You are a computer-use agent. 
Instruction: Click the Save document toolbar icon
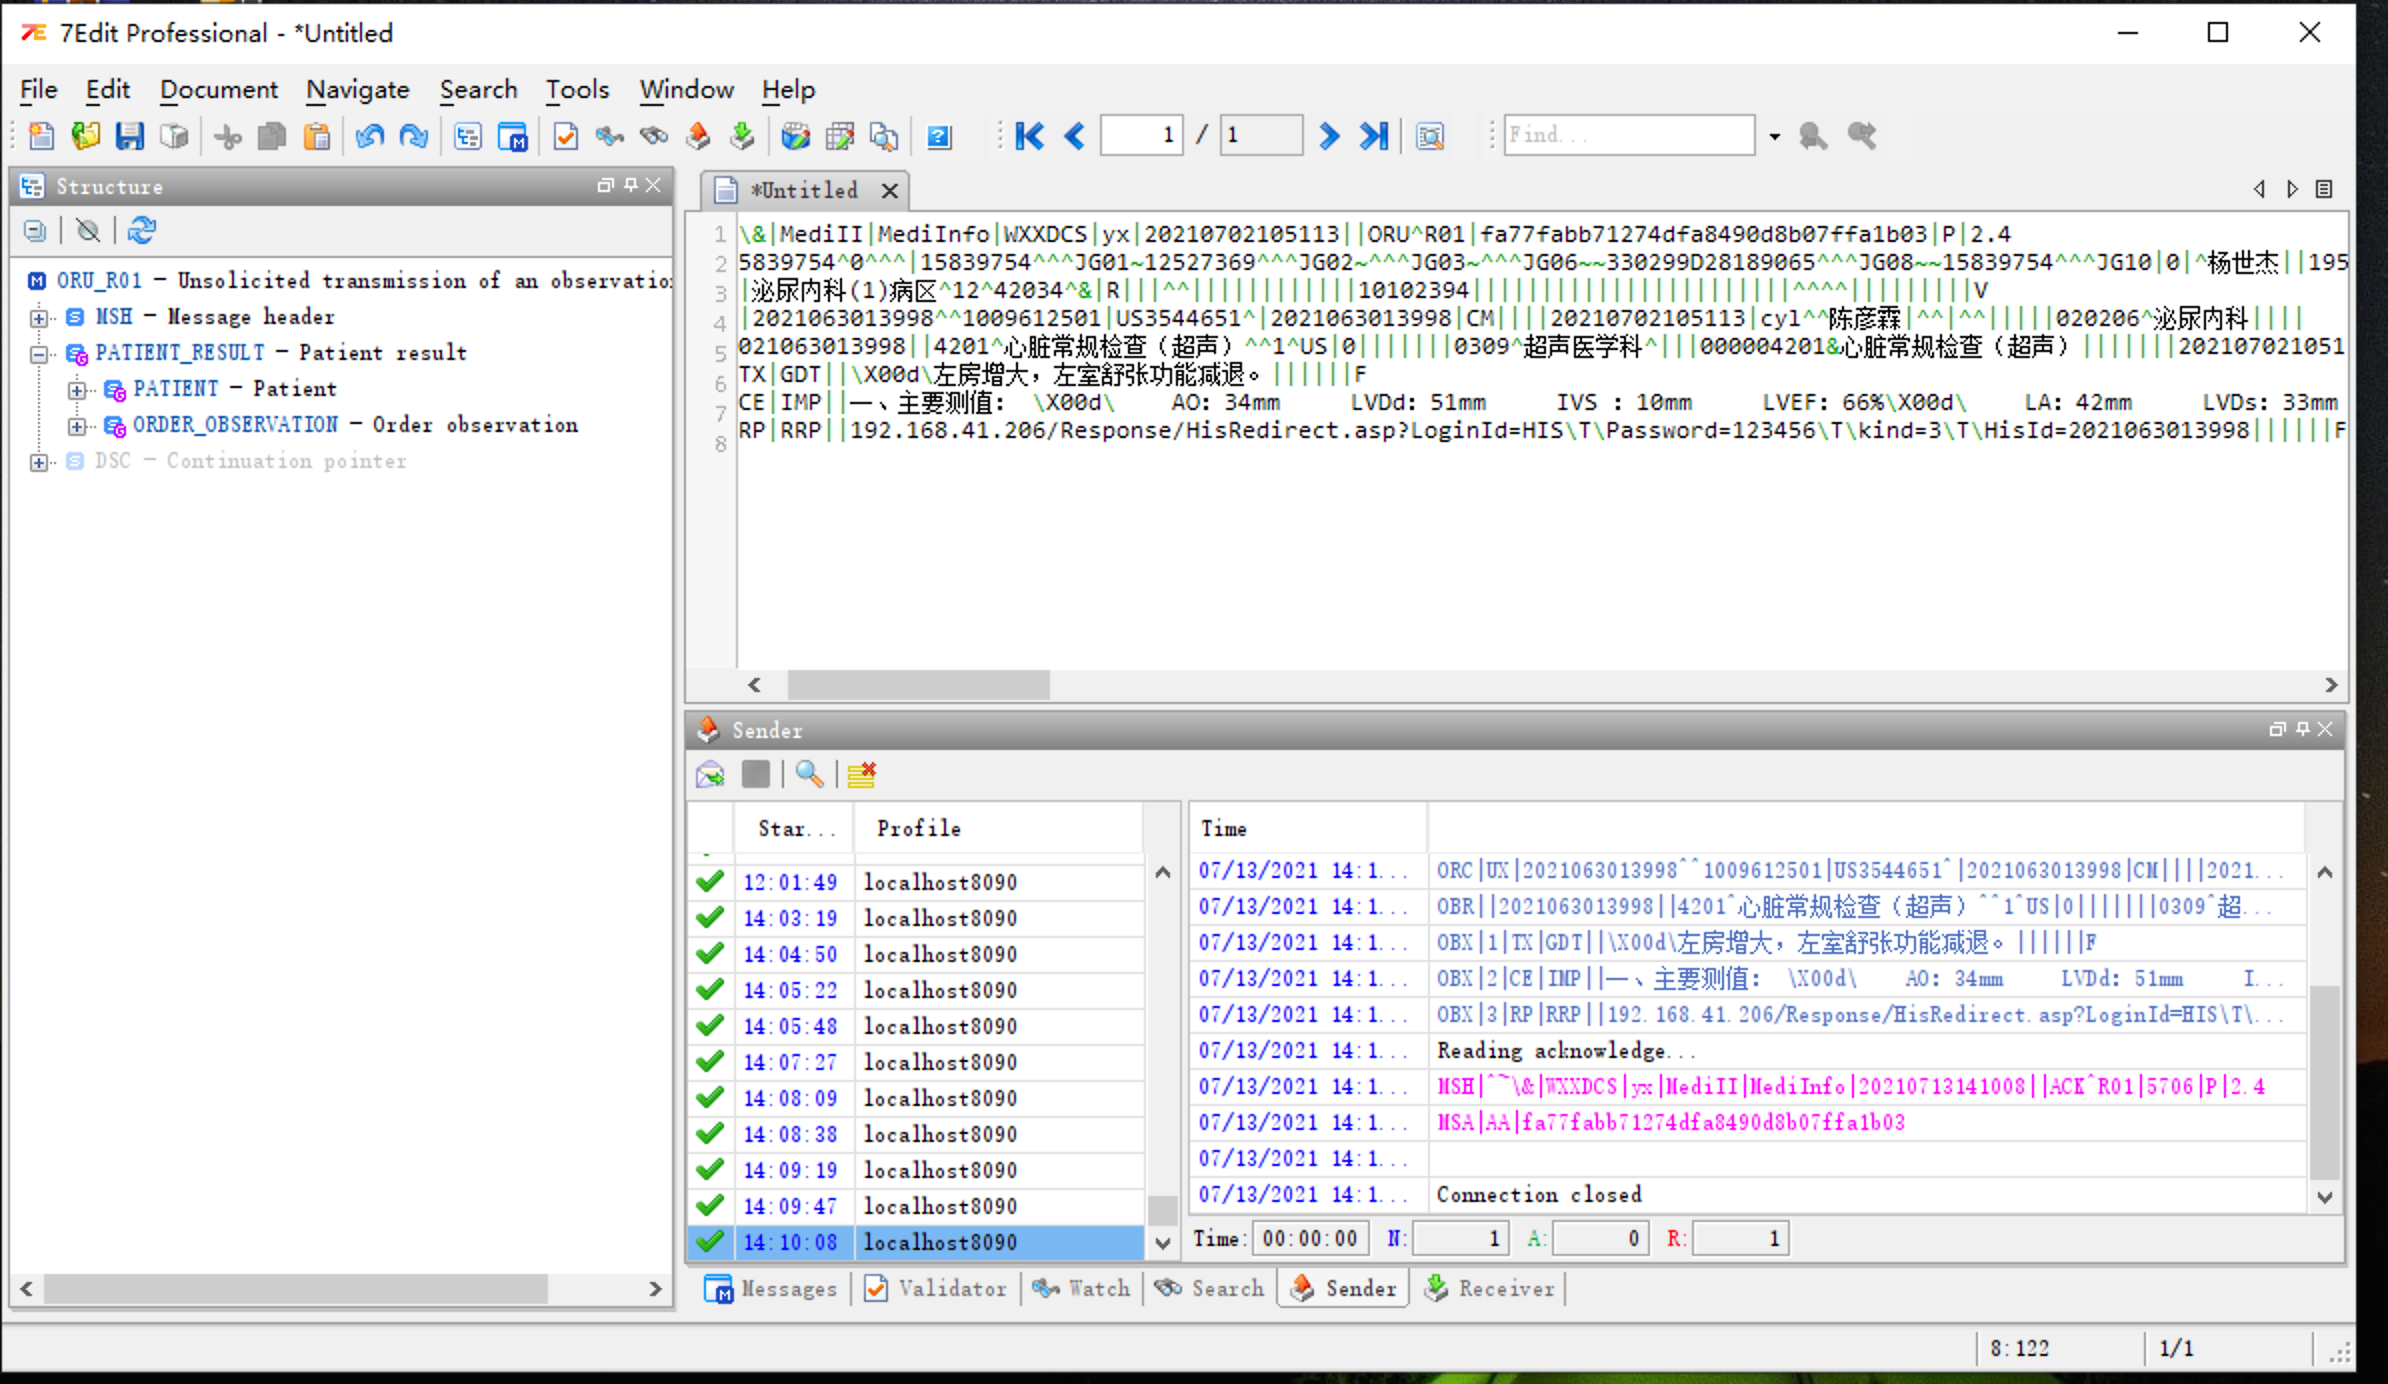(x=130, y=136)
